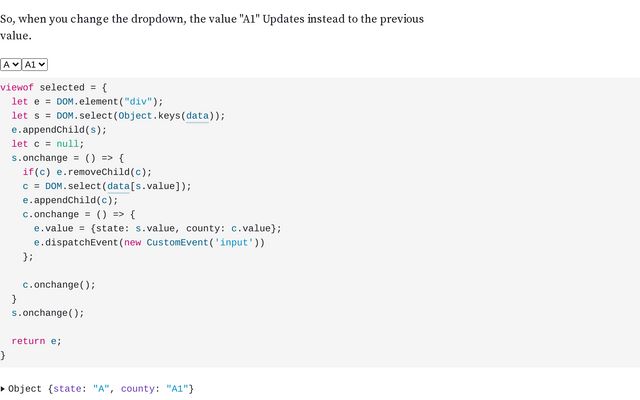Screen dimensions: 640x400
Task: Click underlined "data" in the Object.keys line
Action: [x=197, y=116]
